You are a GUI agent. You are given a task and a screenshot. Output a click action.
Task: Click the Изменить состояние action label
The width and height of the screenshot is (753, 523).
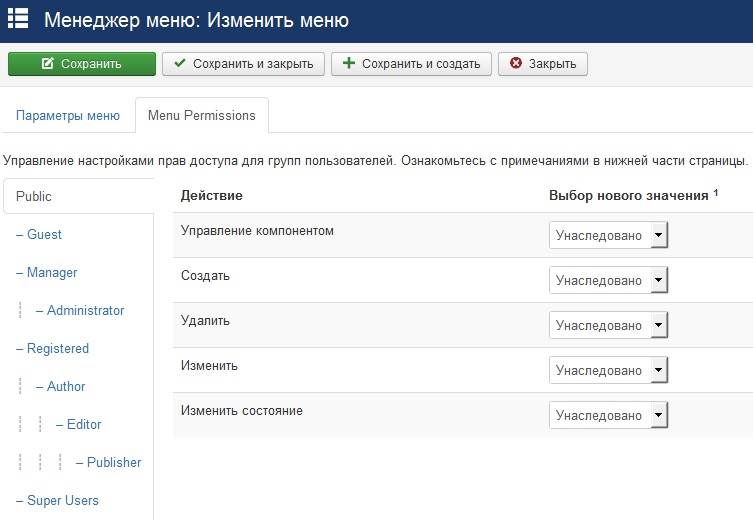(x=242, y=411)
